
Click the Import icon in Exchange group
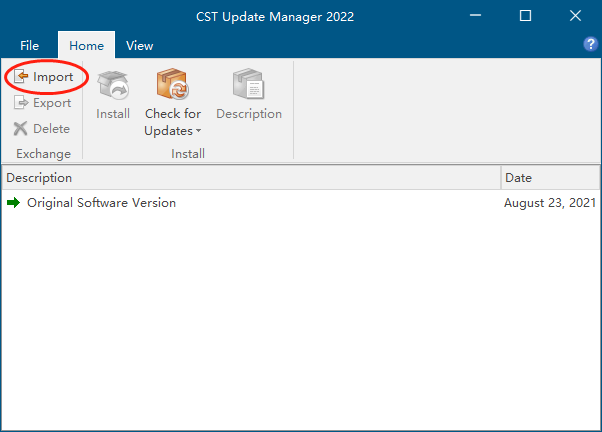click(x=21, y=76)
